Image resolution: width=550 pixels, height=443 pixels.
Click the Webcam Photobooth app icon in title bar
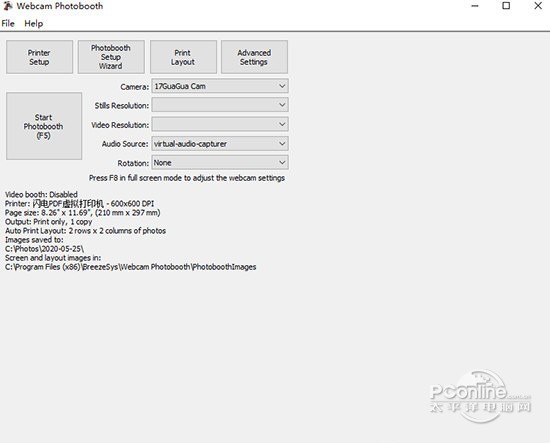click(x=8, y=6)
